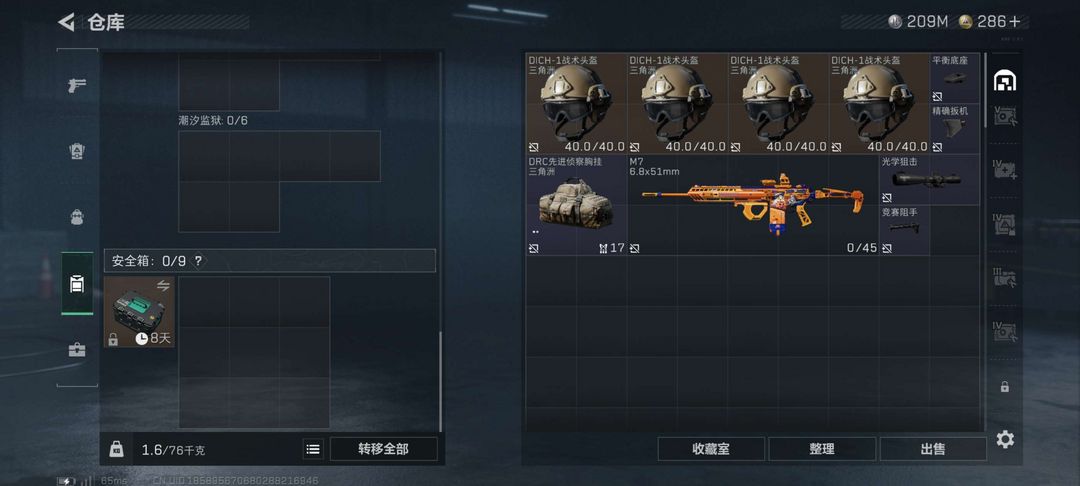Click the locked storage slot padlock icon
Image resolution: width=1080 pixels, height=486 pixels.
(x=1004, y=387)
